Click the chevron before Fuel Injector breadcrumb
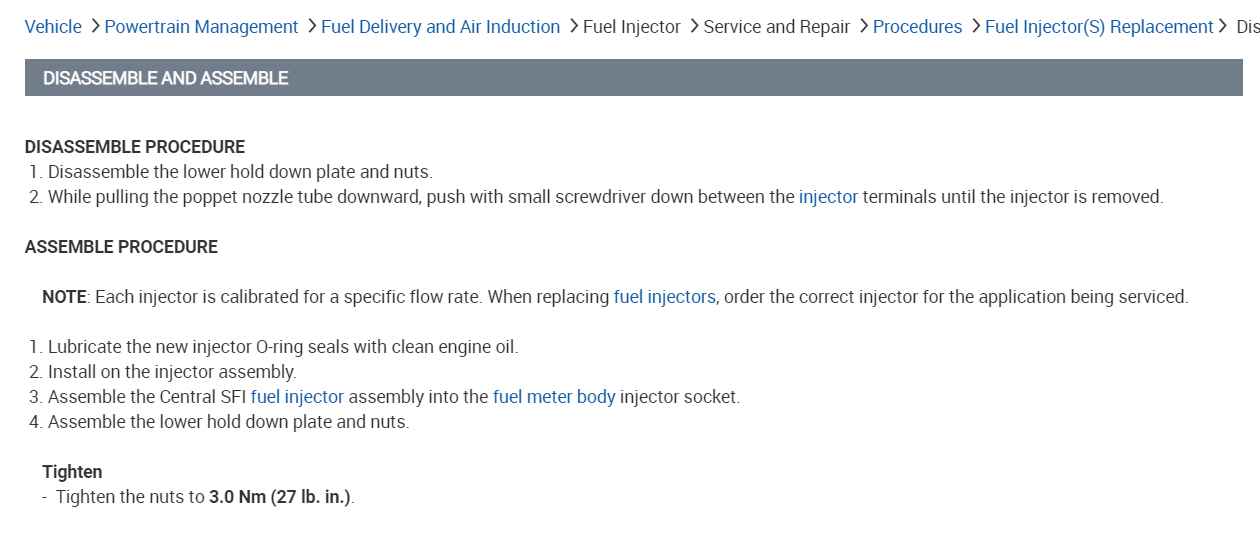Image resolution: width=1260 pixels, height=549 pixels. (x=573, y=26)
